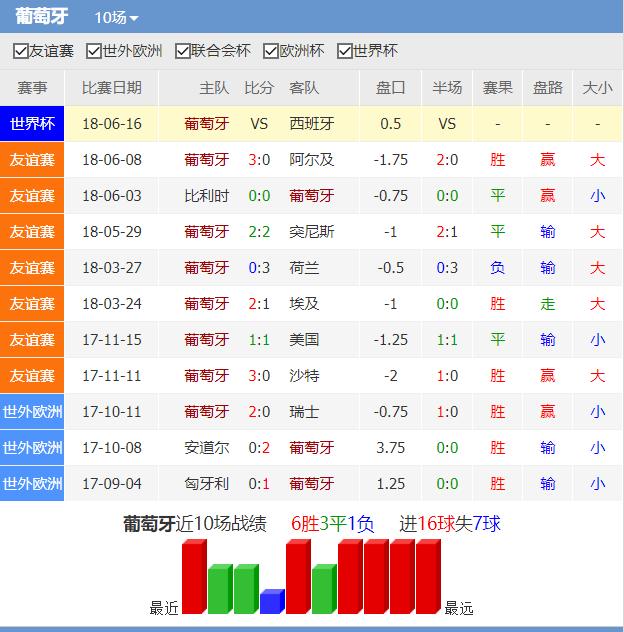Image resolution: width=624 pixels, height=632 pixels.
Task: Click the 世外欧洲 tag on the 17-10-11 row
Action: pyautogui.click(x=32, y=412)
